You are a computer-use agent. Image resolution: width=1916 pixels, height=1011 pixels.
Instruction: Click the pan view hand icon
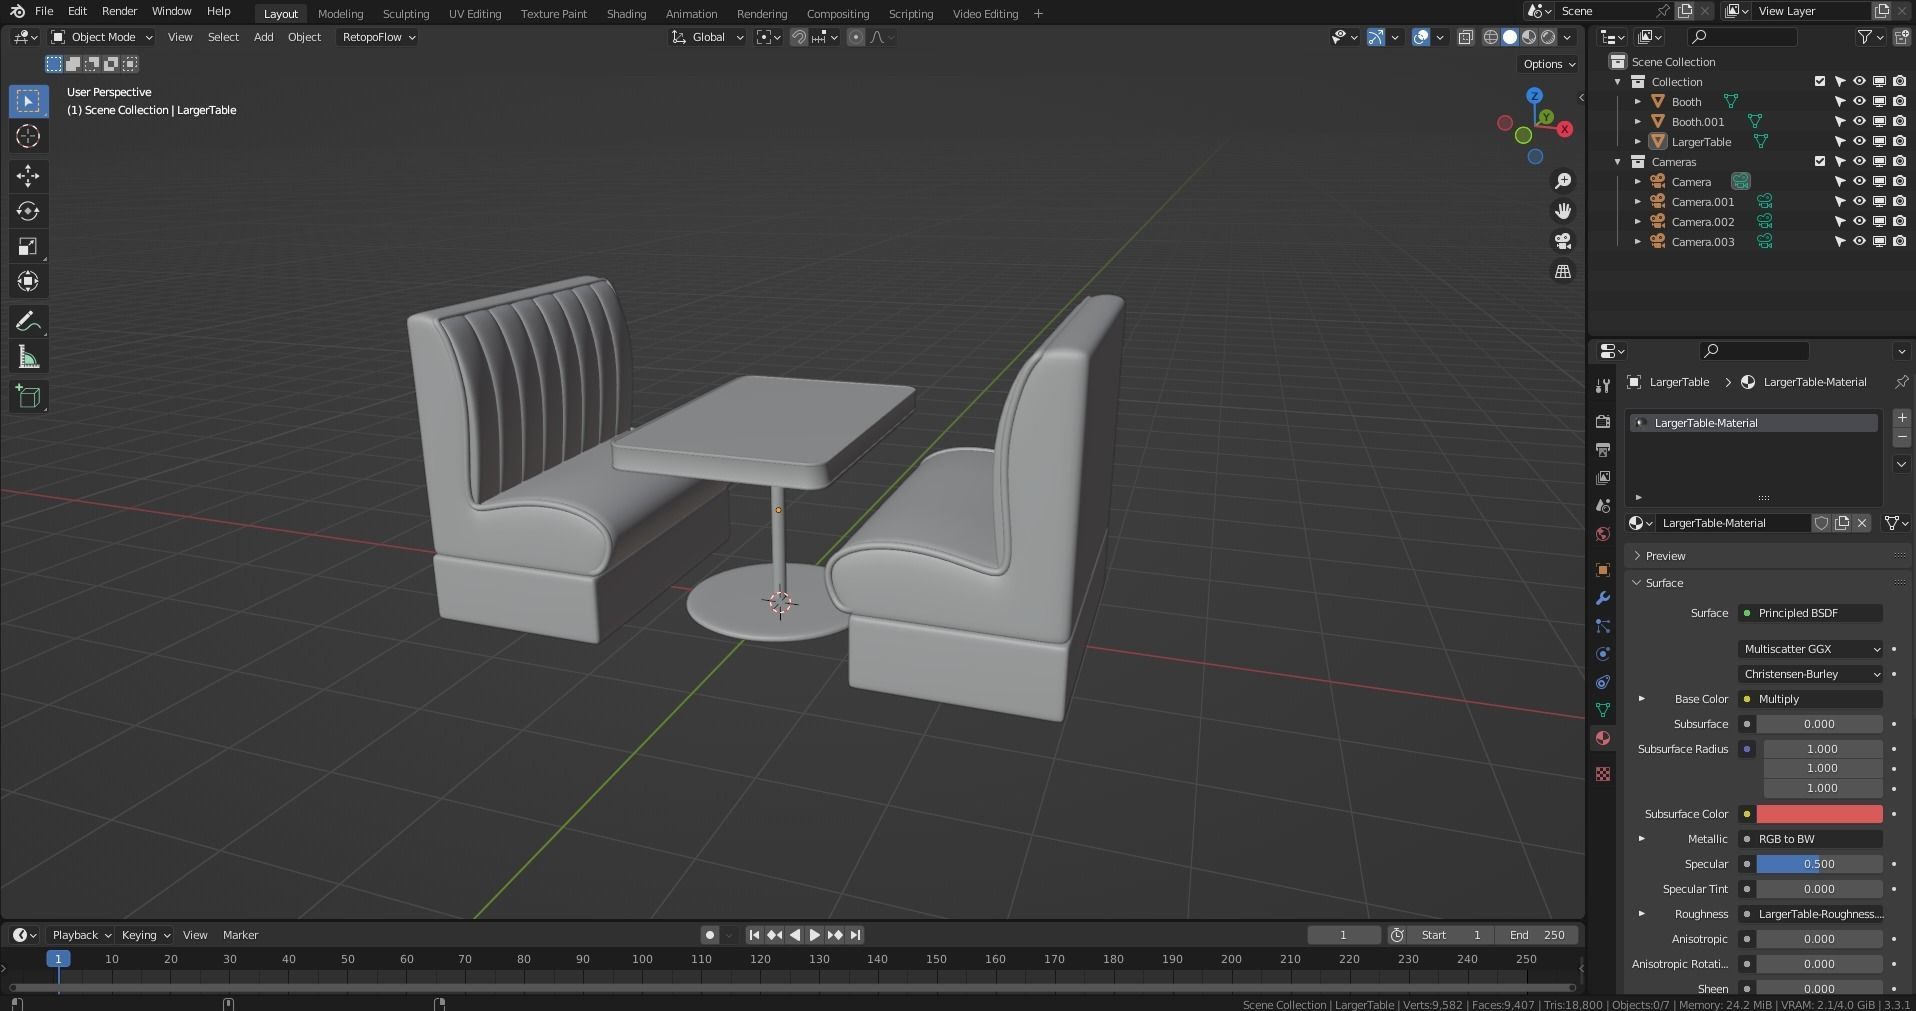[x=1562, y=211]
